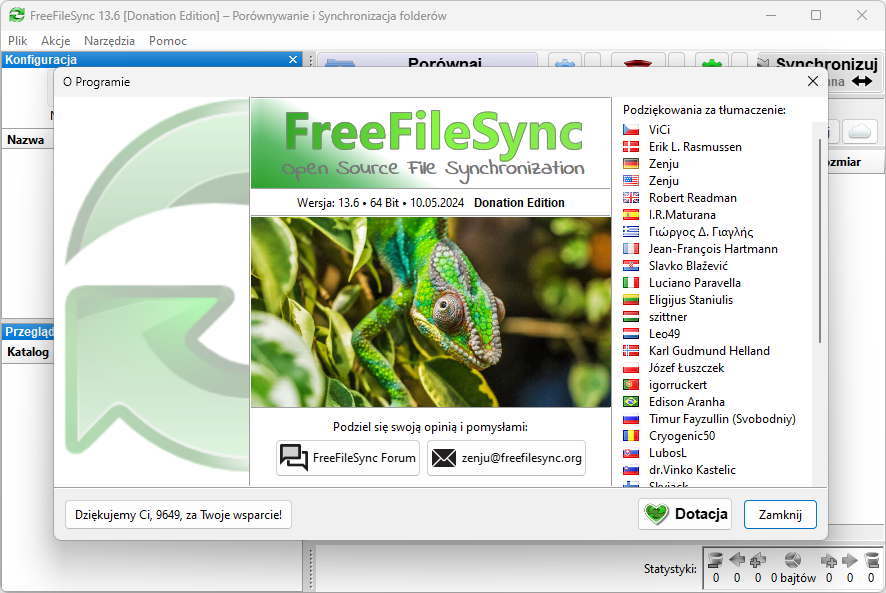Click the Czech flag beside ViCi
The image size is (886, 593).
click(x=631, y=130)
